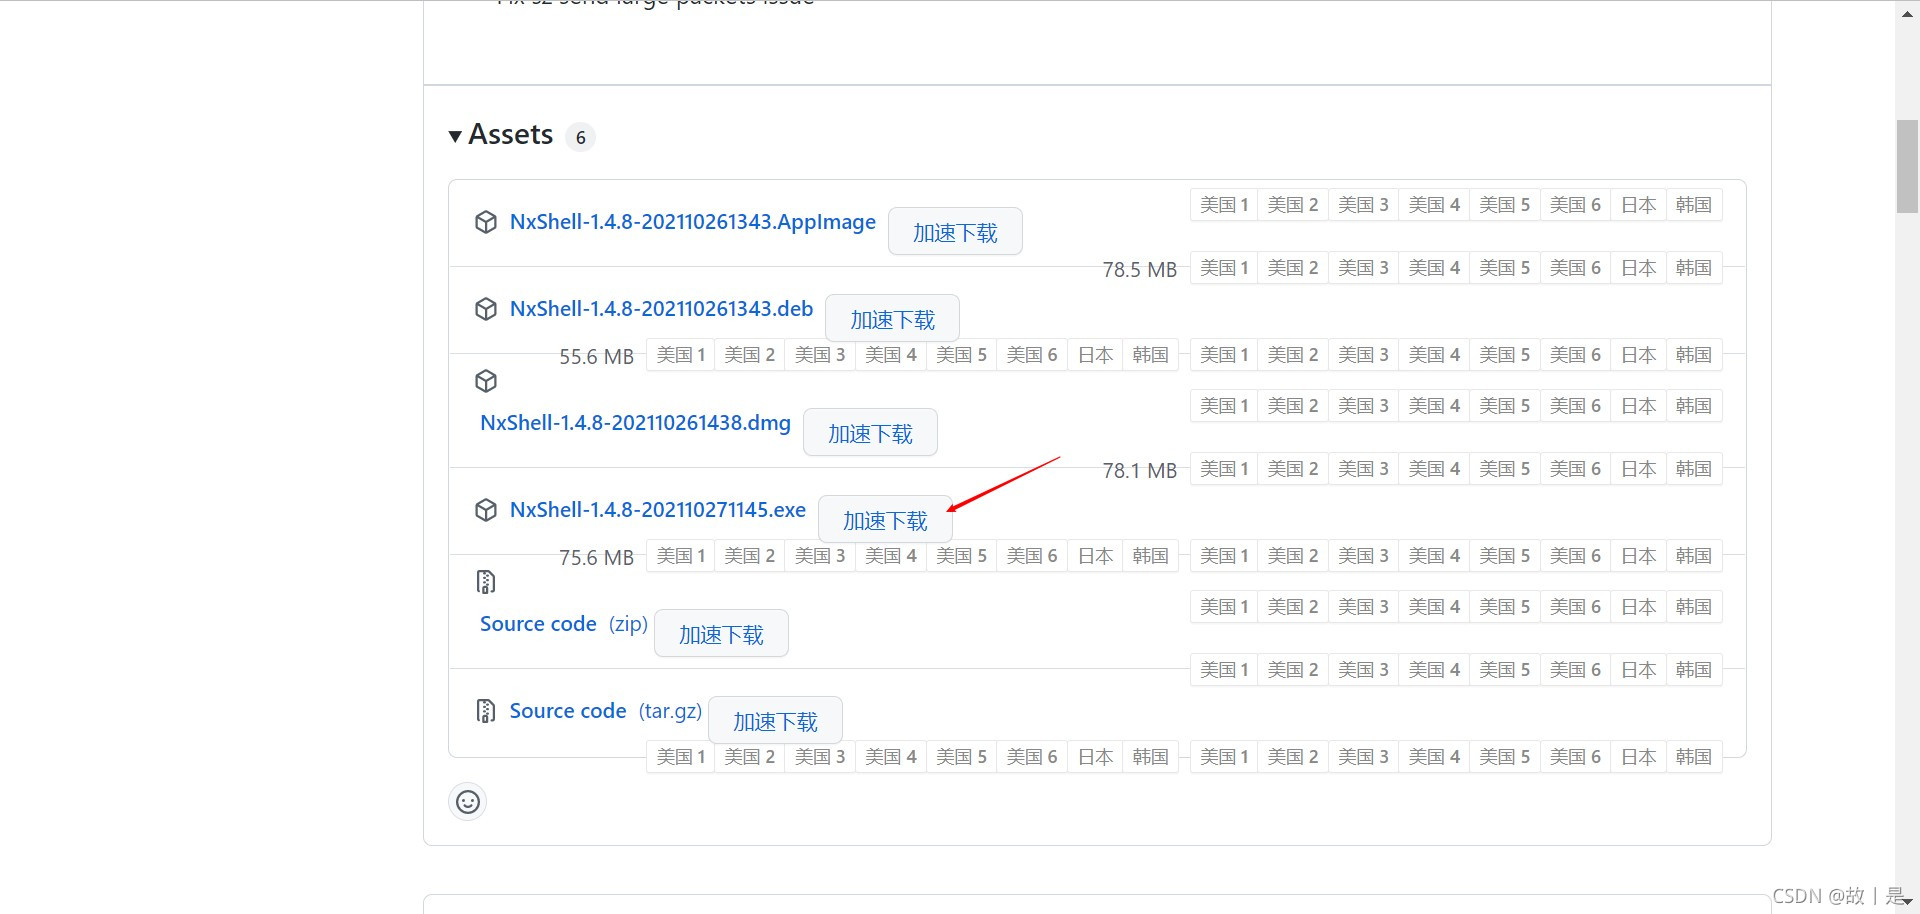Click archive icon beside Source code (tar.gz)
Image resolution: width=1920 pixels, height=914 pixels.
pos(486,711)
